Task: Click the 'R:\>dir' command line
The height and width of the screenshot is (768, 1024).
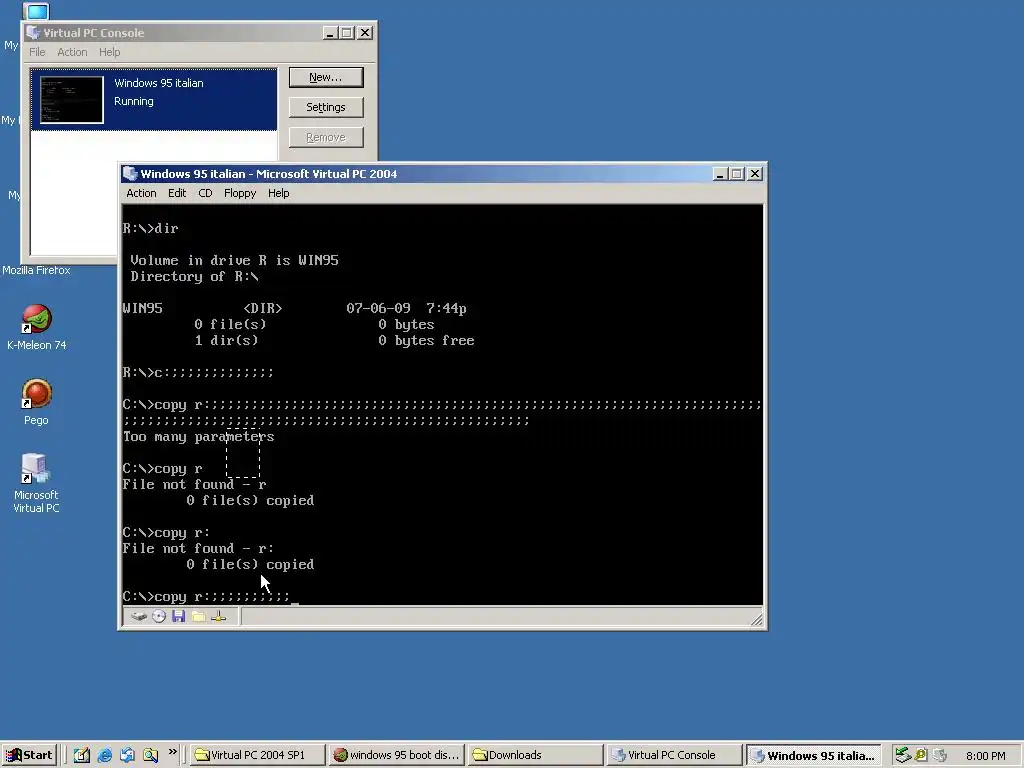Action: click(150, 229)
